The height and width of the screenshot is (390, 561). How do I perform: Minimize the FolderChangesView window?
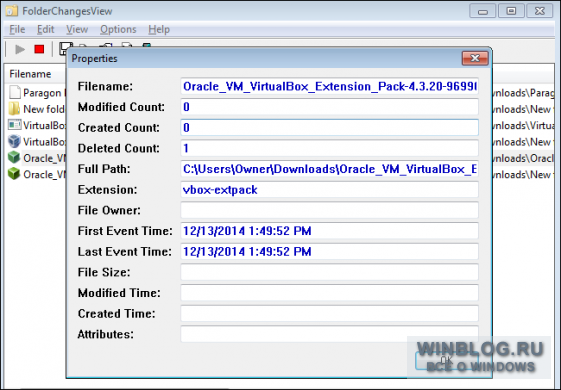point(482,11)
